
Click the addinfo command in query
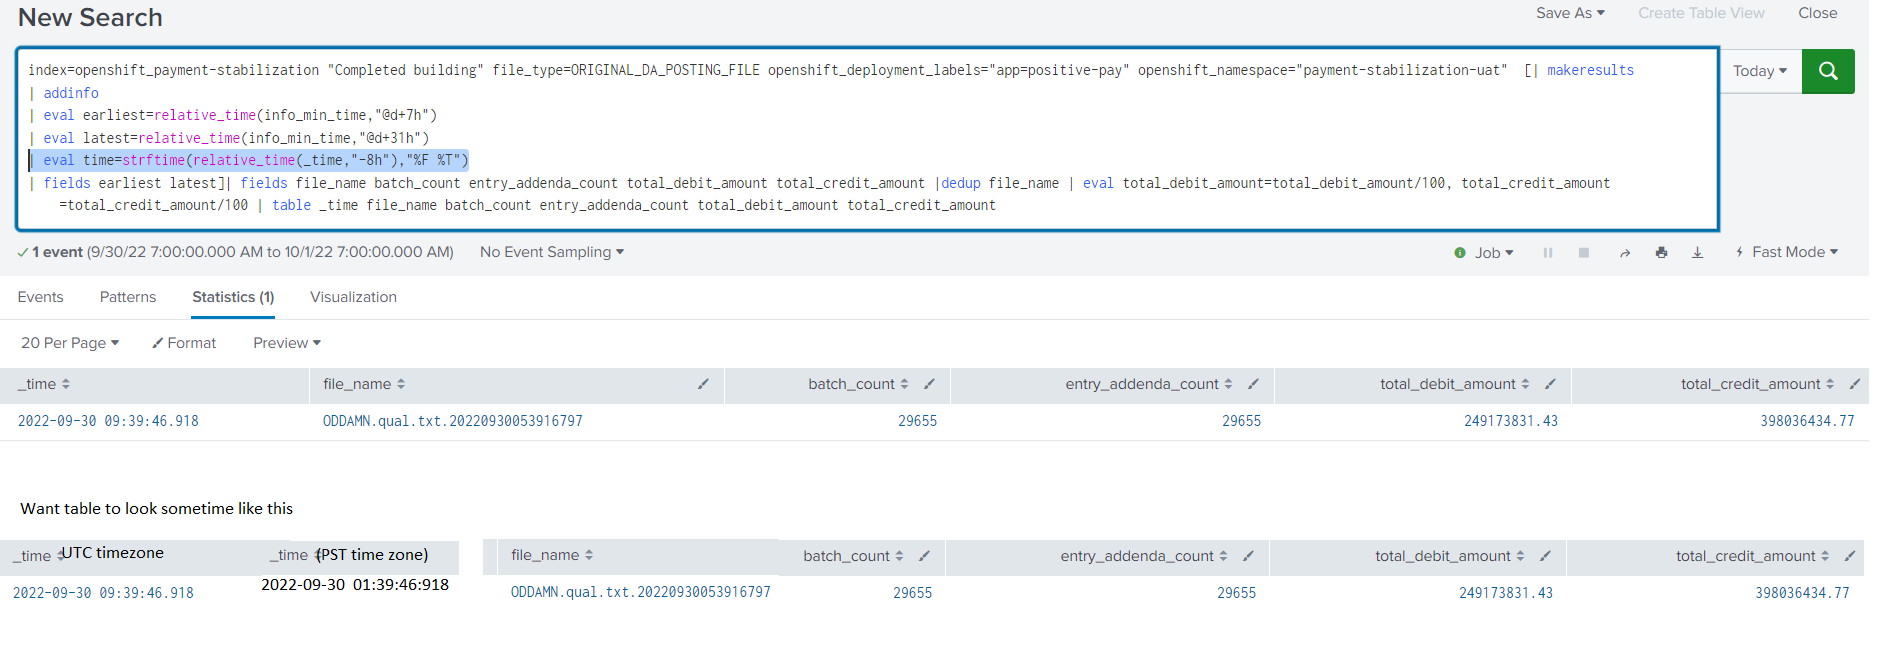point(71,93)
